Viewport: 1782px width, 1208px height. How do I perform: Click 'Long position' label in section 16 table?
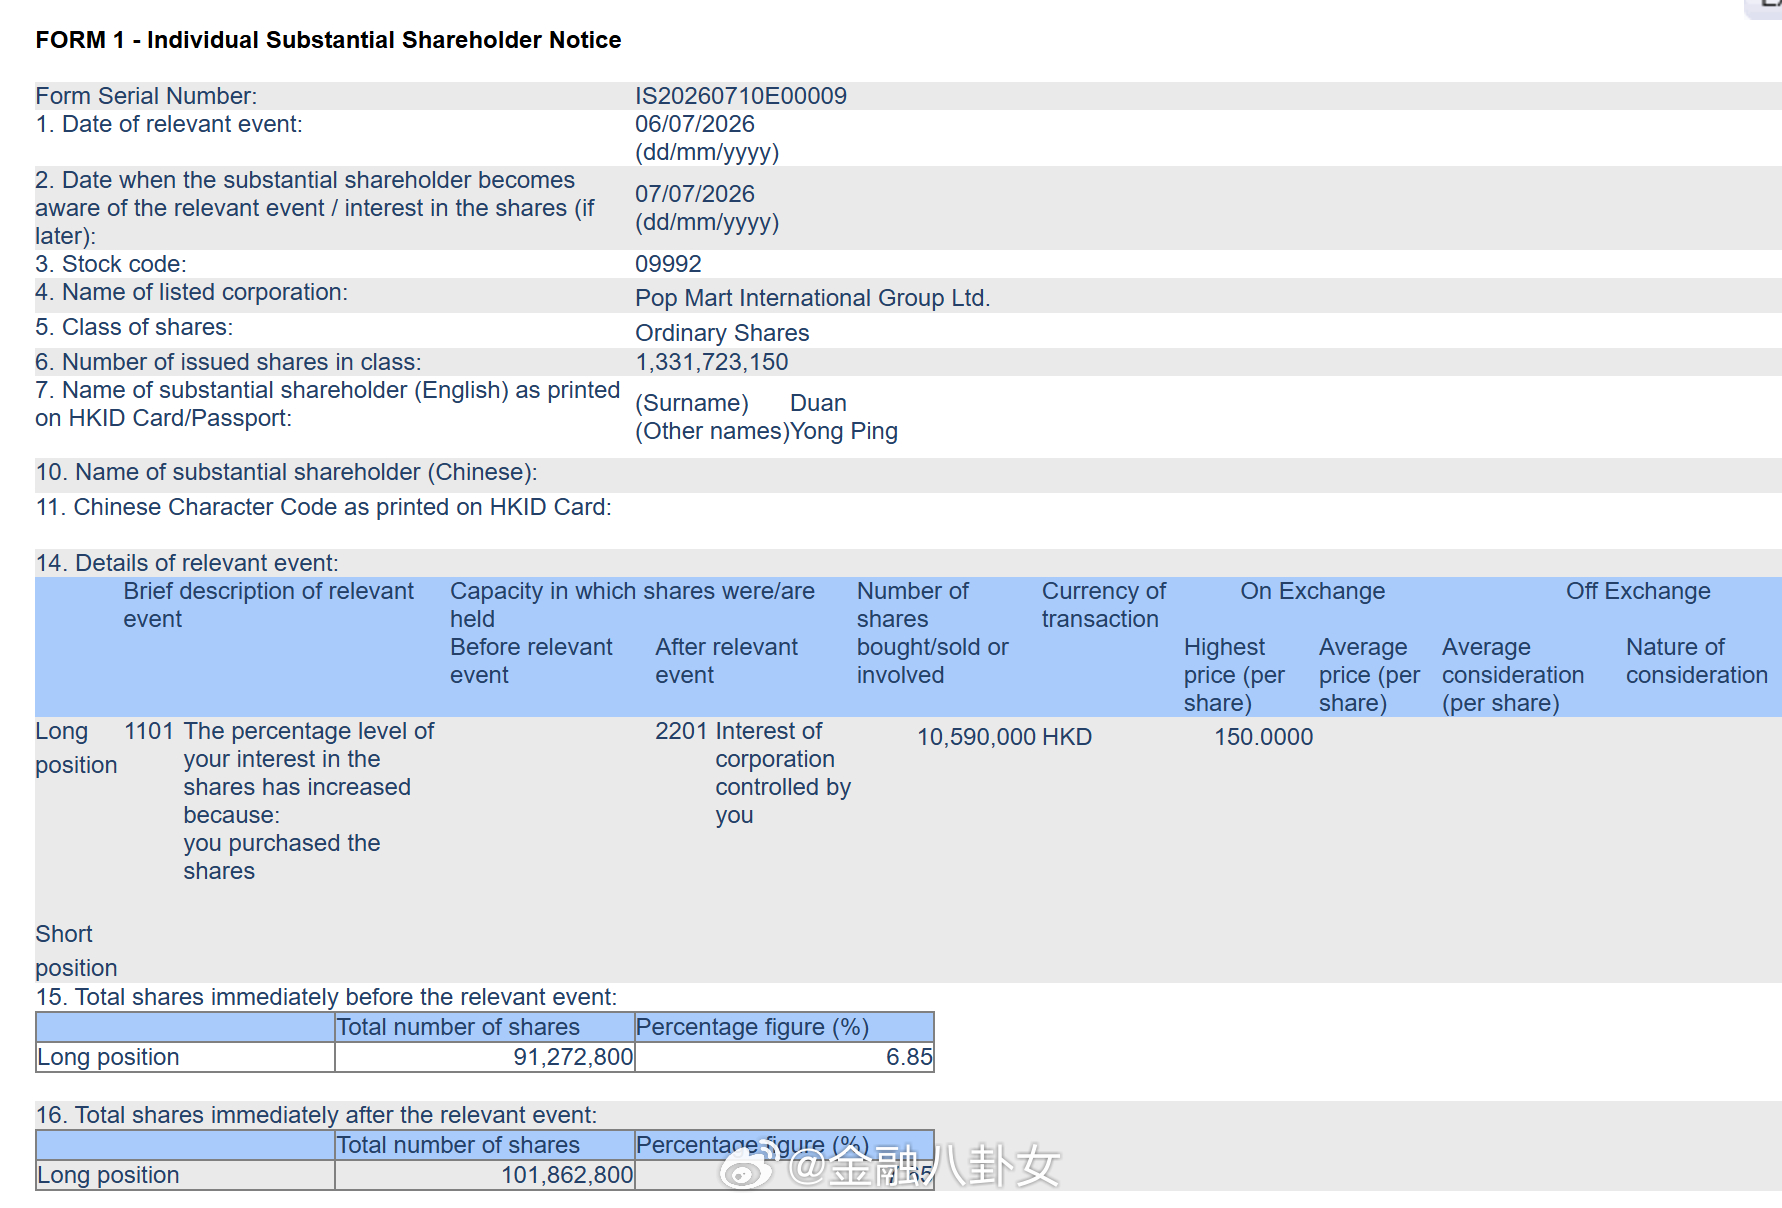108,1175
